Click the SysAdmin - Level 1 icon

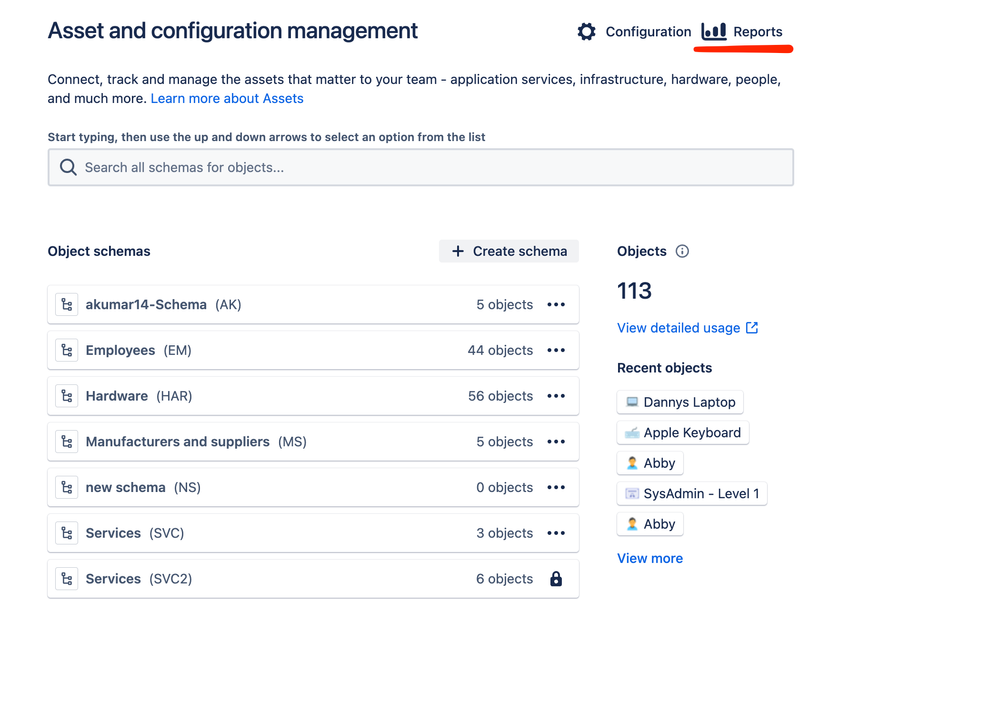632,494
